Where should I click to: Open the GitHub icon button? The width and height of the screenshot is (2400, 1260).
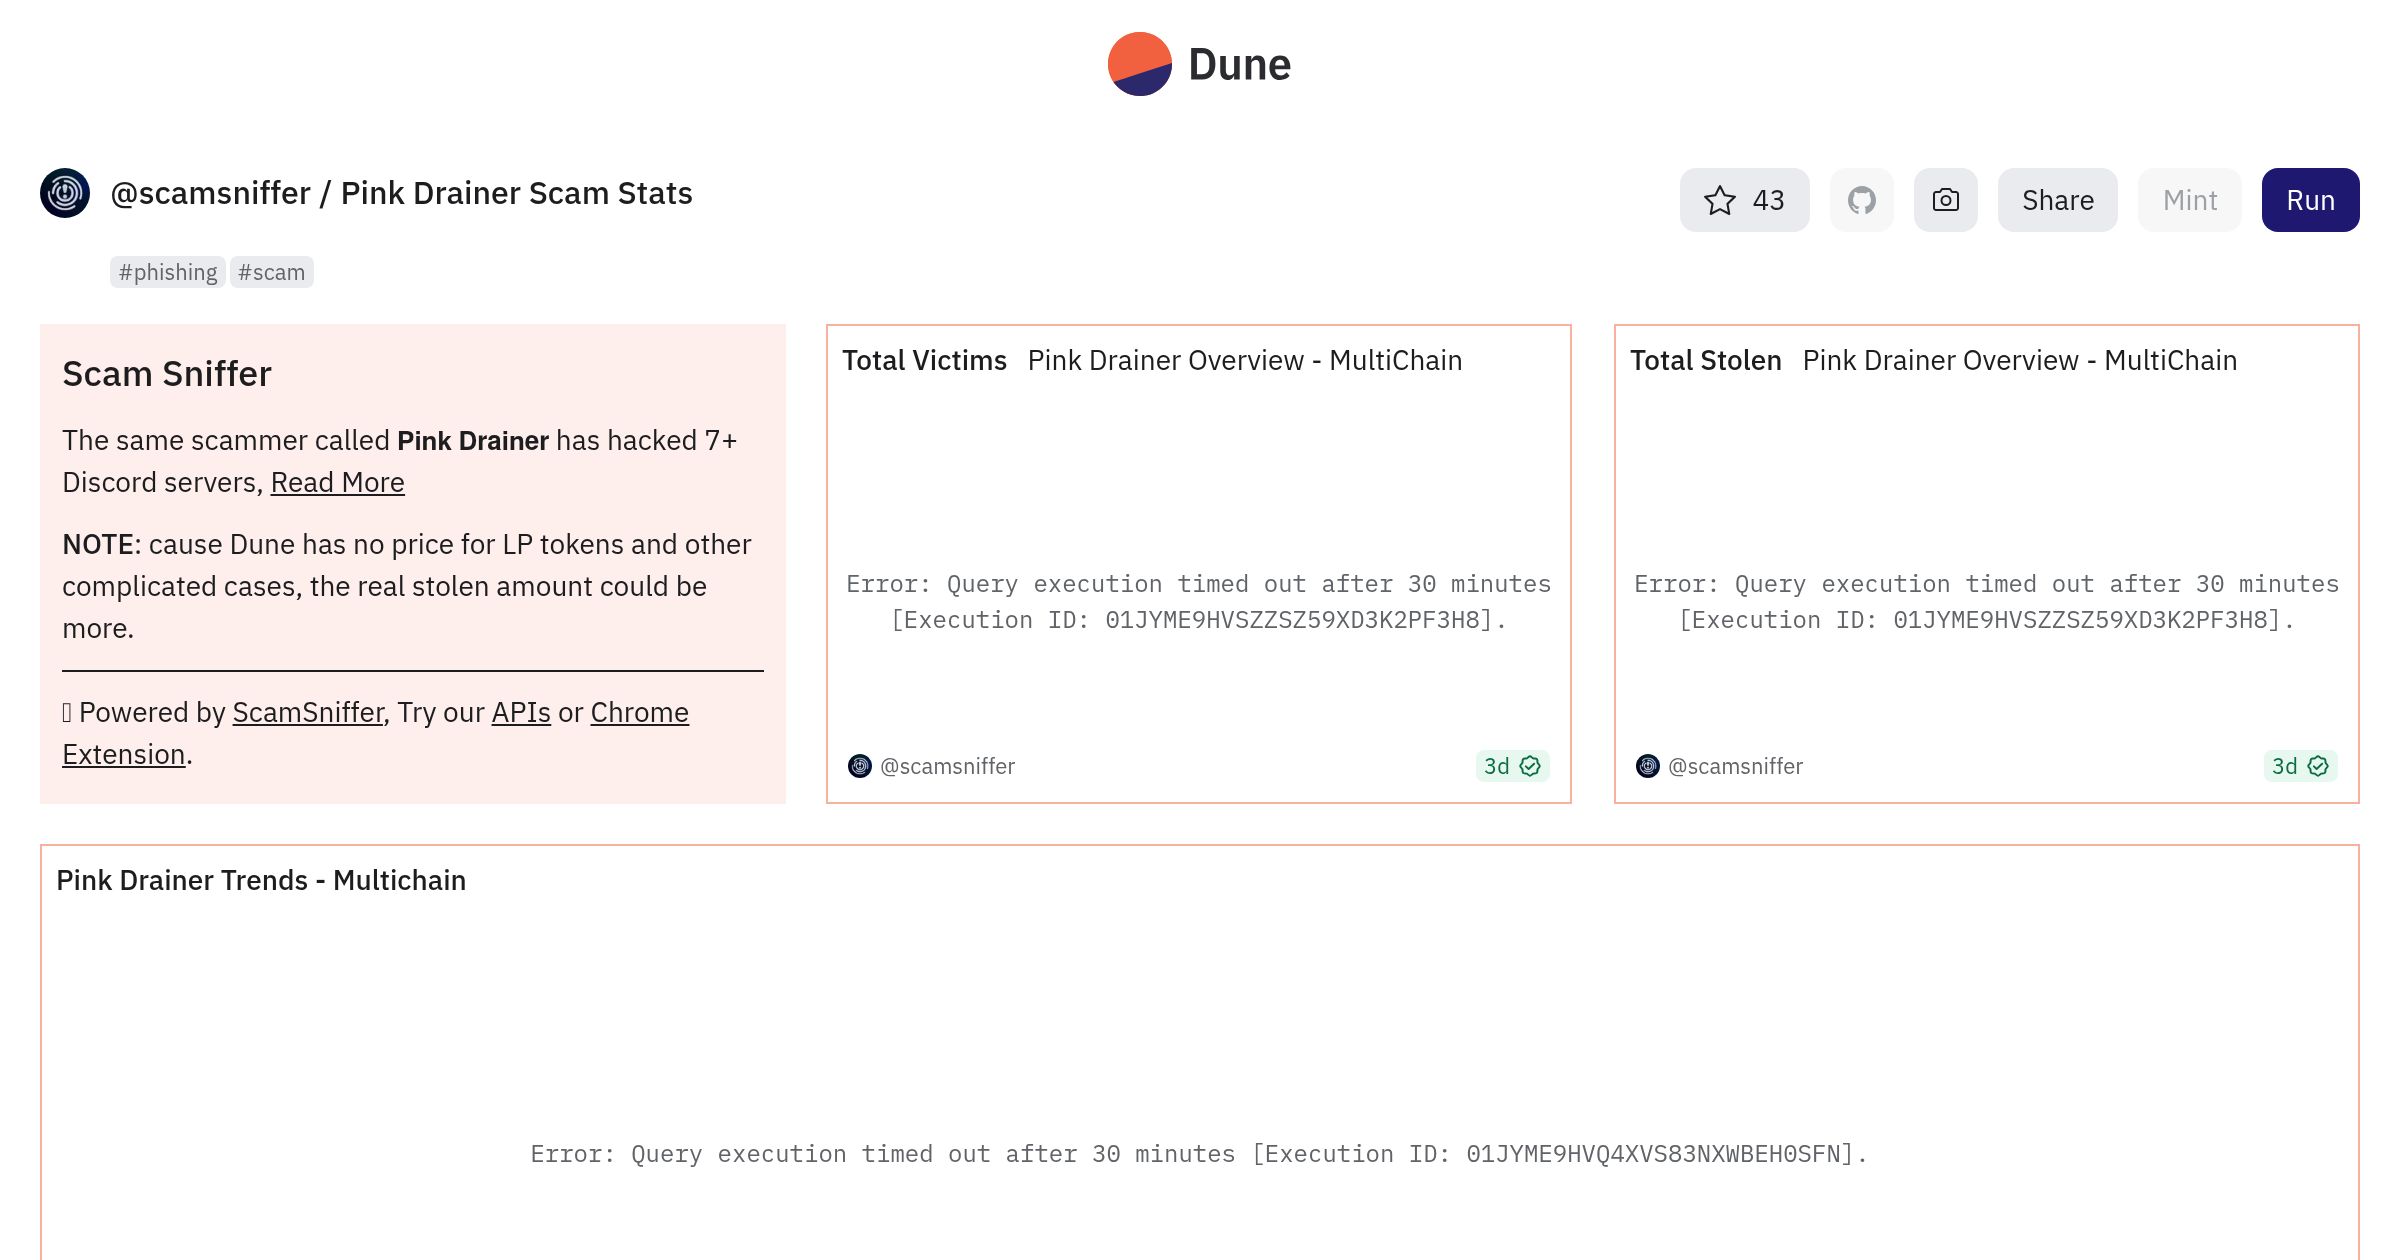(1861, 200)
